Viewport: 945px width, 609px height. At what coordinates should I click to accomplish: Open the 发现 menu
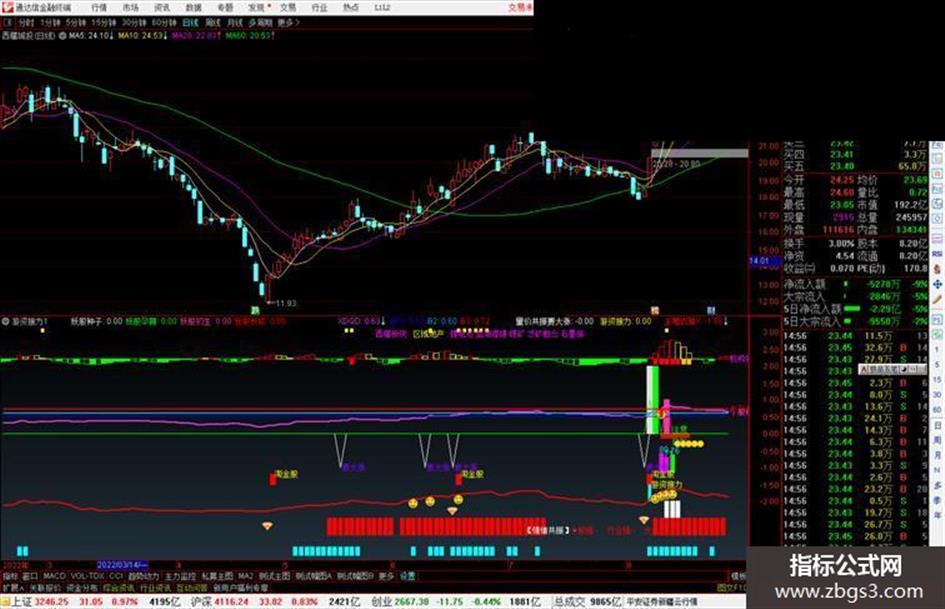(257, 8)
